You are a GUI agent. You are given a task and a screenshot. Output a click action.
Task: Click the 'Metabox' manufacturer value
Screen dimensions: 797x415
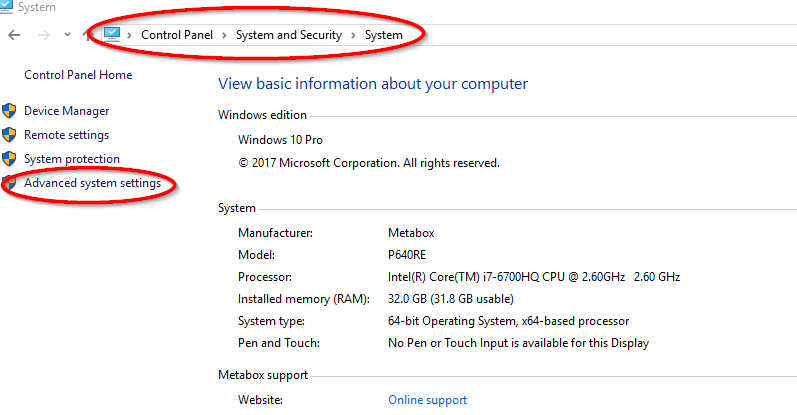pos(411,233)
